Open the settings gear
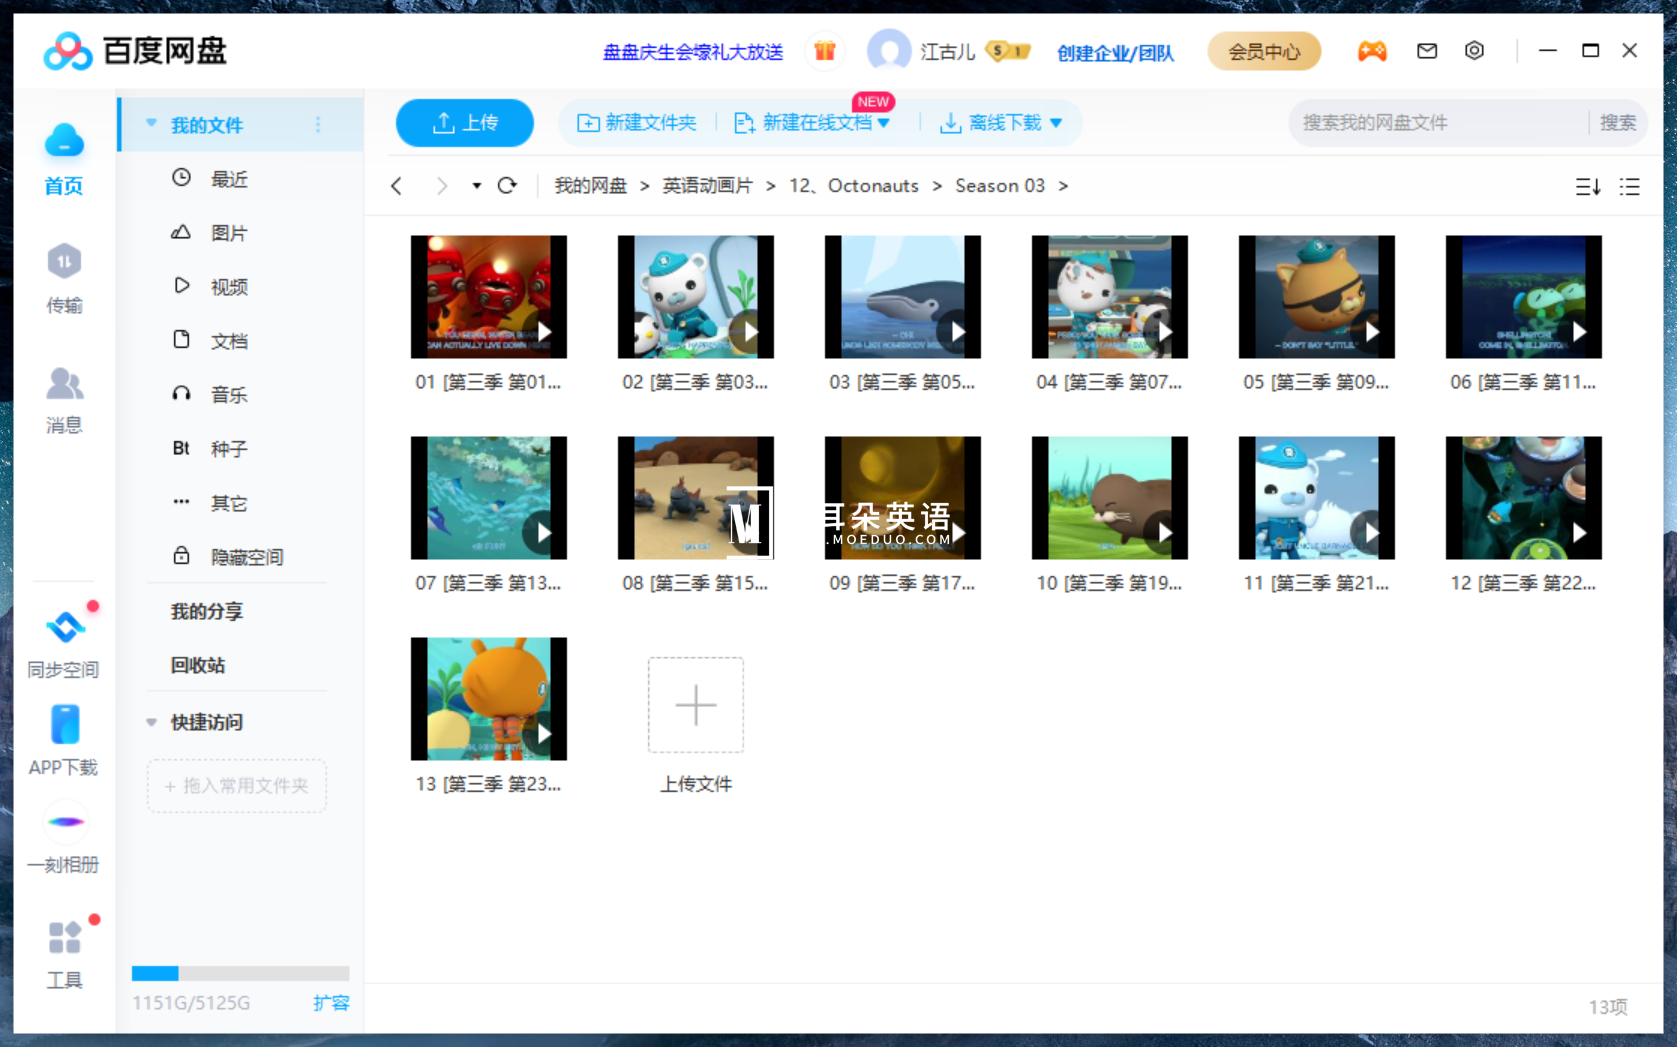 1474,50
